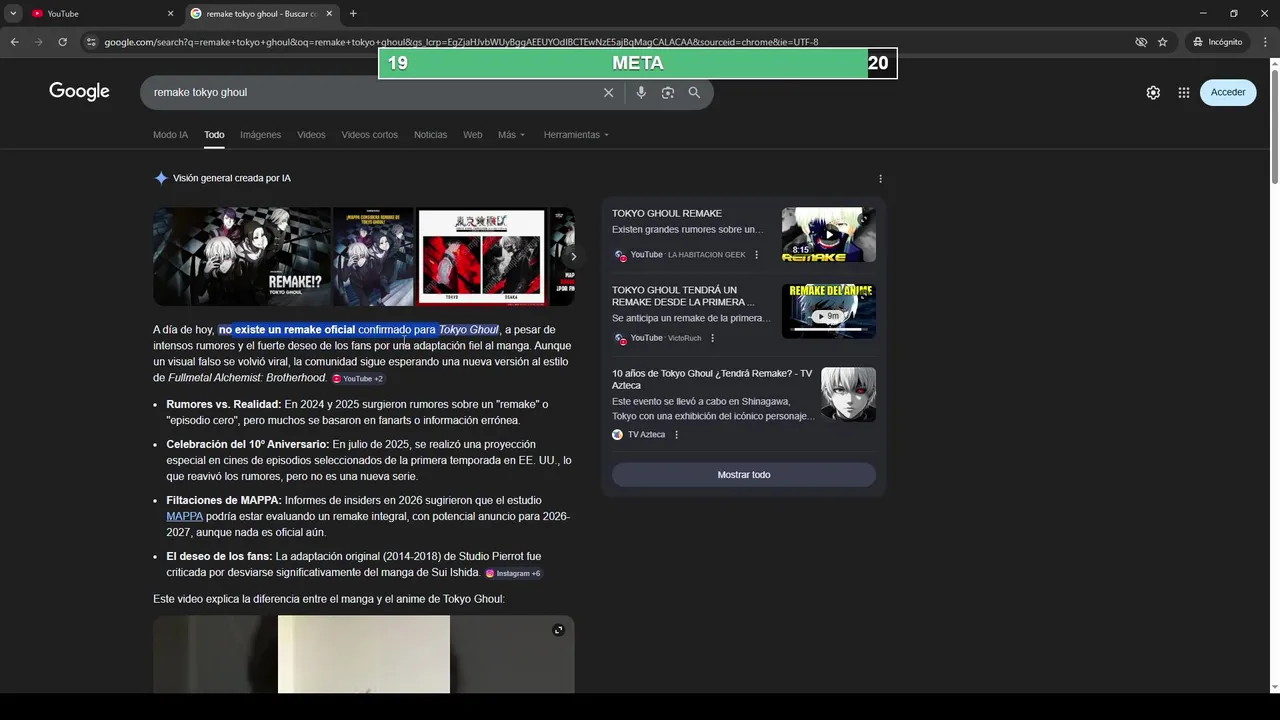Expand the embedded video fullscreen icon
This screenshot has height=720, width=1280.
pos(558,630)
